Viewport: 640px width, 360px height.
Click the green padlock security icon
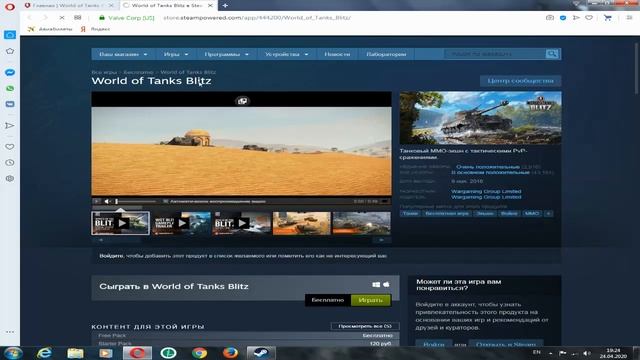coord(102,18)
